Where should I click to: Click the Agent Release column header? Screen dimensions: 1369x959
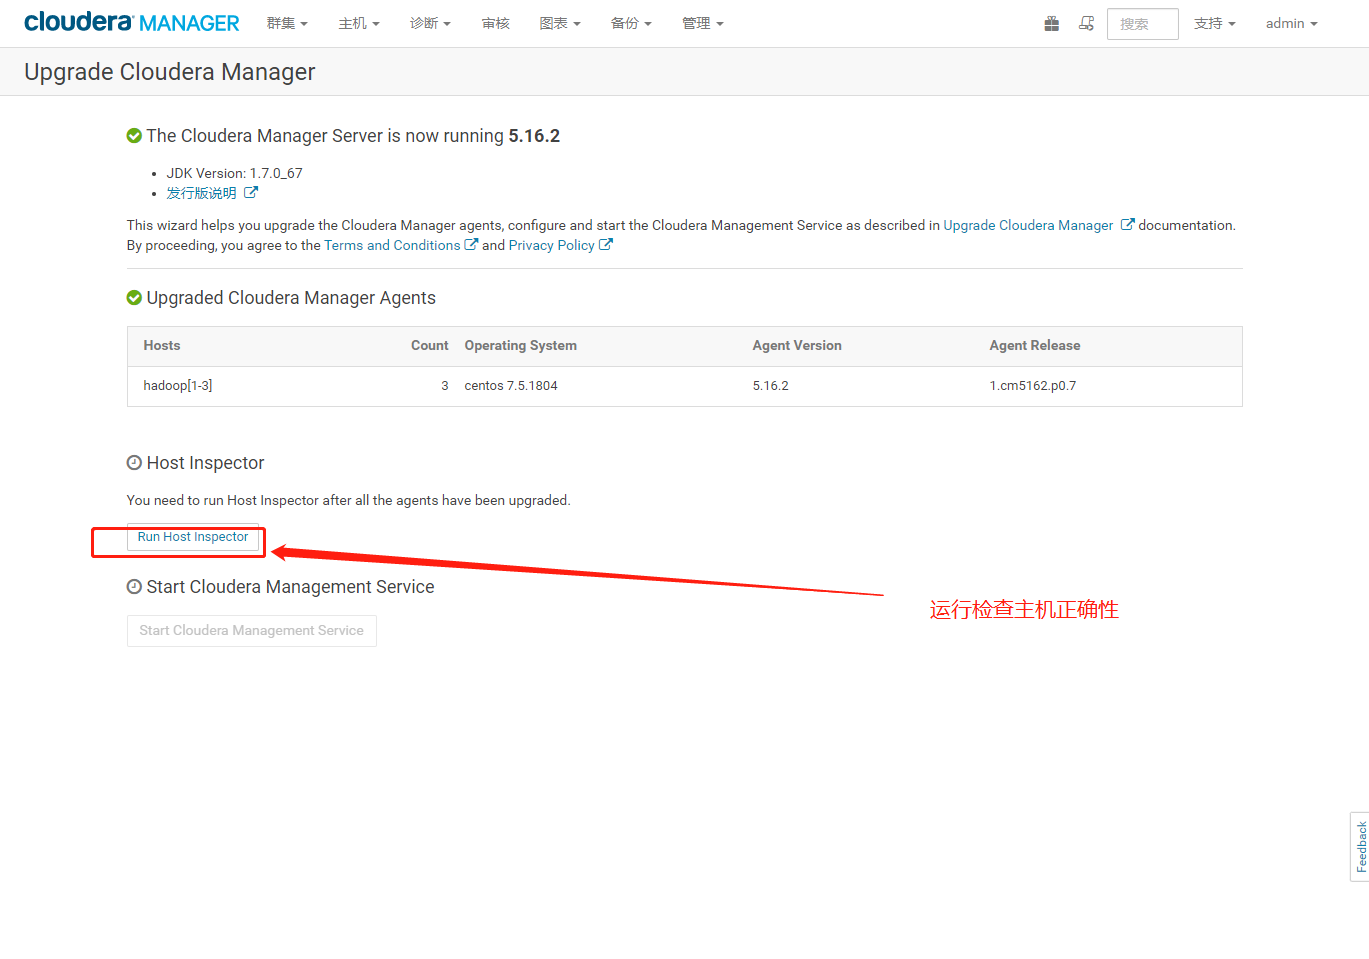click(x=1035, y=345)
